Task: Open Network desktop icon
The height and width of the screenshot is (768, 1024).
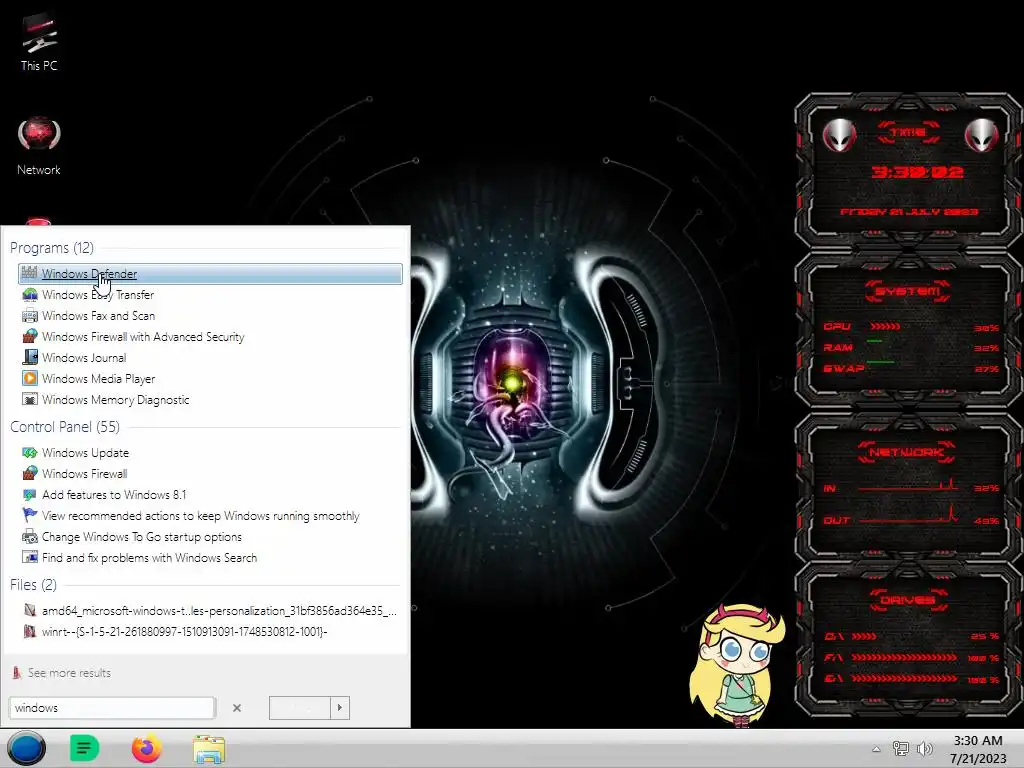Action: point(39,146)
